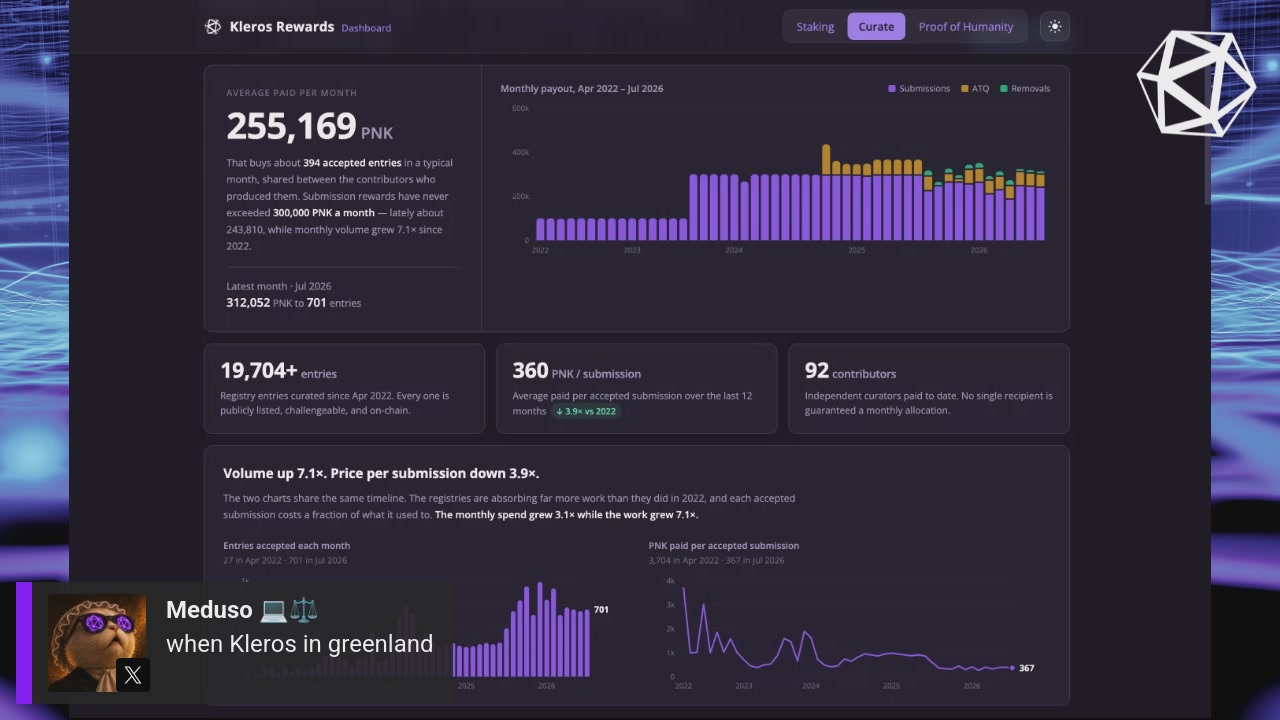1280x720 pixels.
Task: Click the Dashboard label in header
Action: (x=366, y=28)
